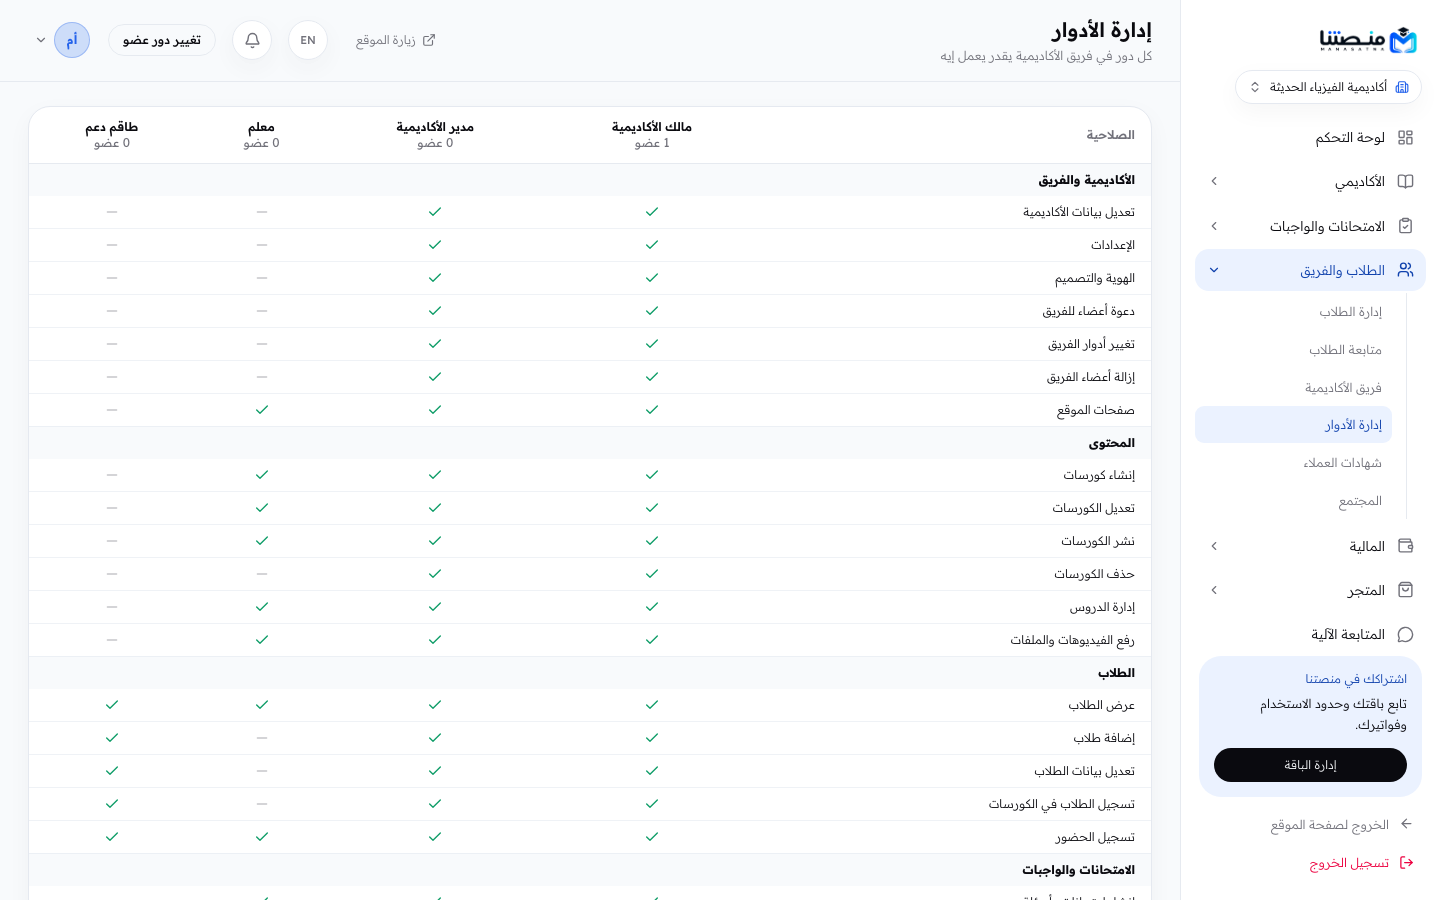Viewport: 1440px width, 900px height.
Task: Select the active إدارة الأدوار menu item
Action: coord(1294,425)
